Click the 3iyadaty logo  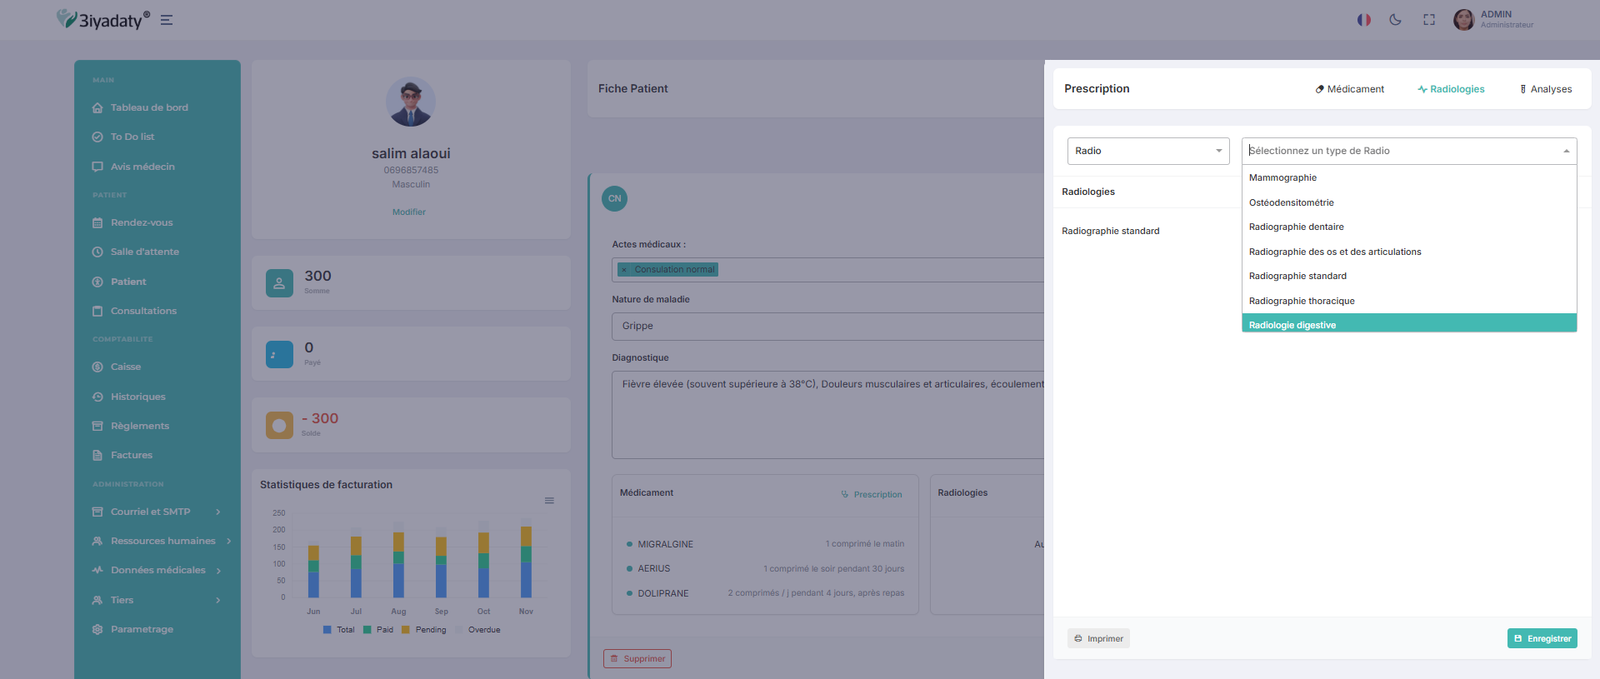pyautogui.click(x=103, y=20)
